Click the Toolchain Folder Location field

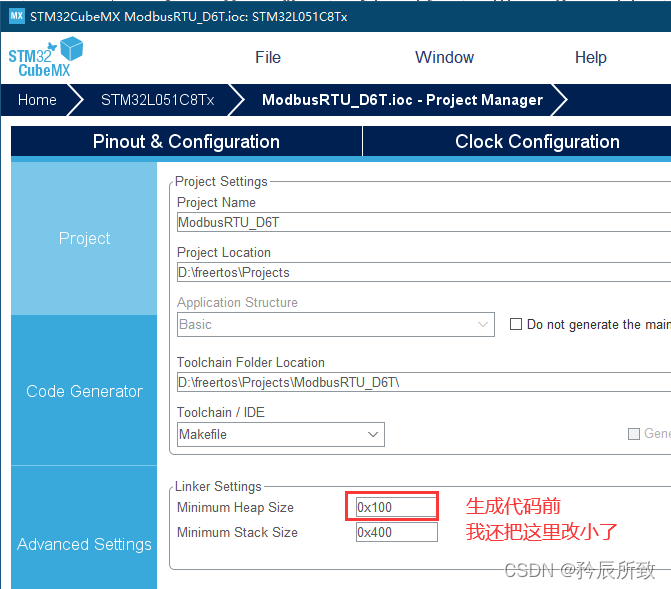click(x=424, y=382)
